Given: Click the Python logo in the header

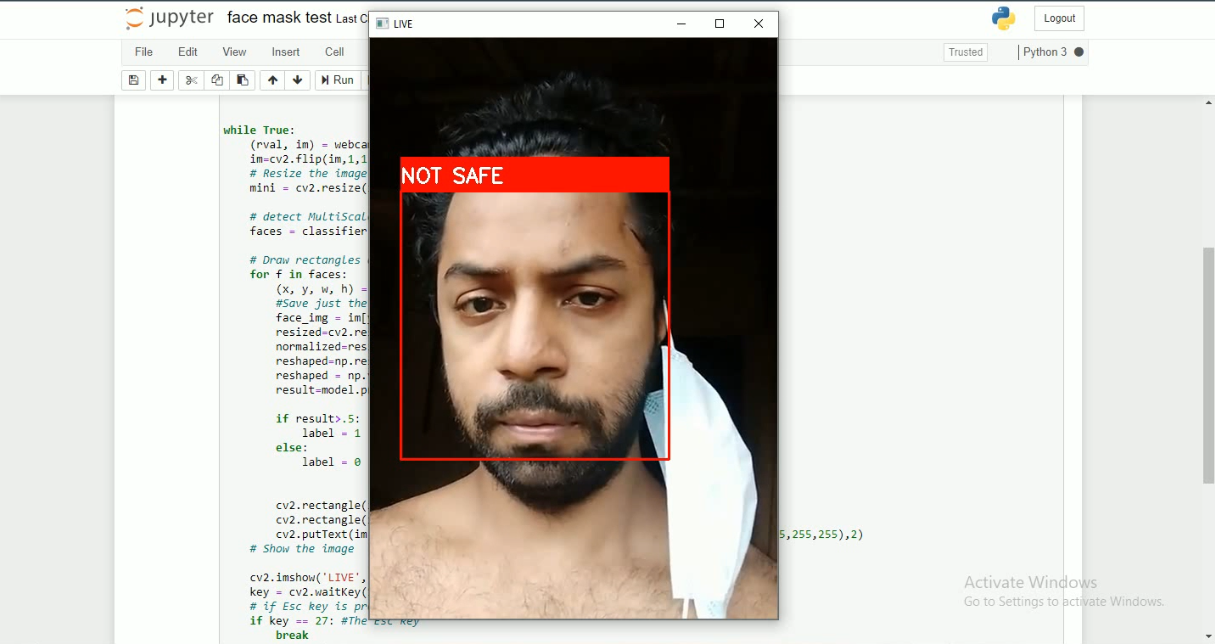Looking at the screenshot, I should click(1002, 17).
